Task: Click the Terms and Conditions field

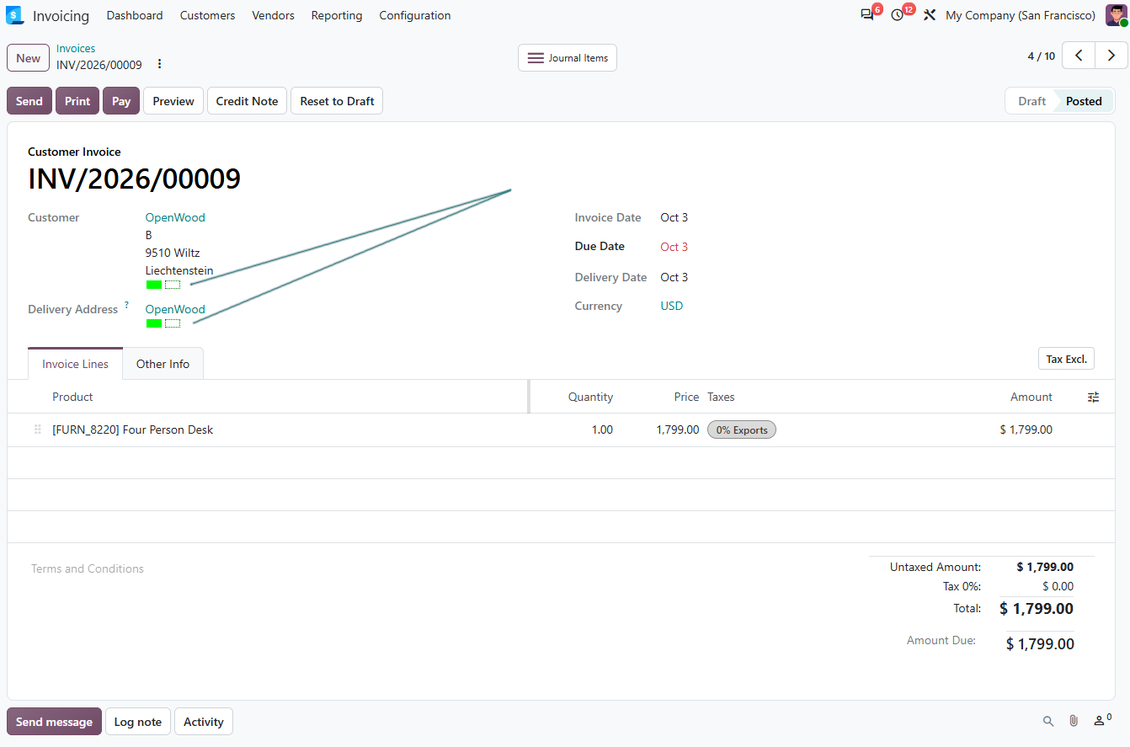Action: coord(87,568)
